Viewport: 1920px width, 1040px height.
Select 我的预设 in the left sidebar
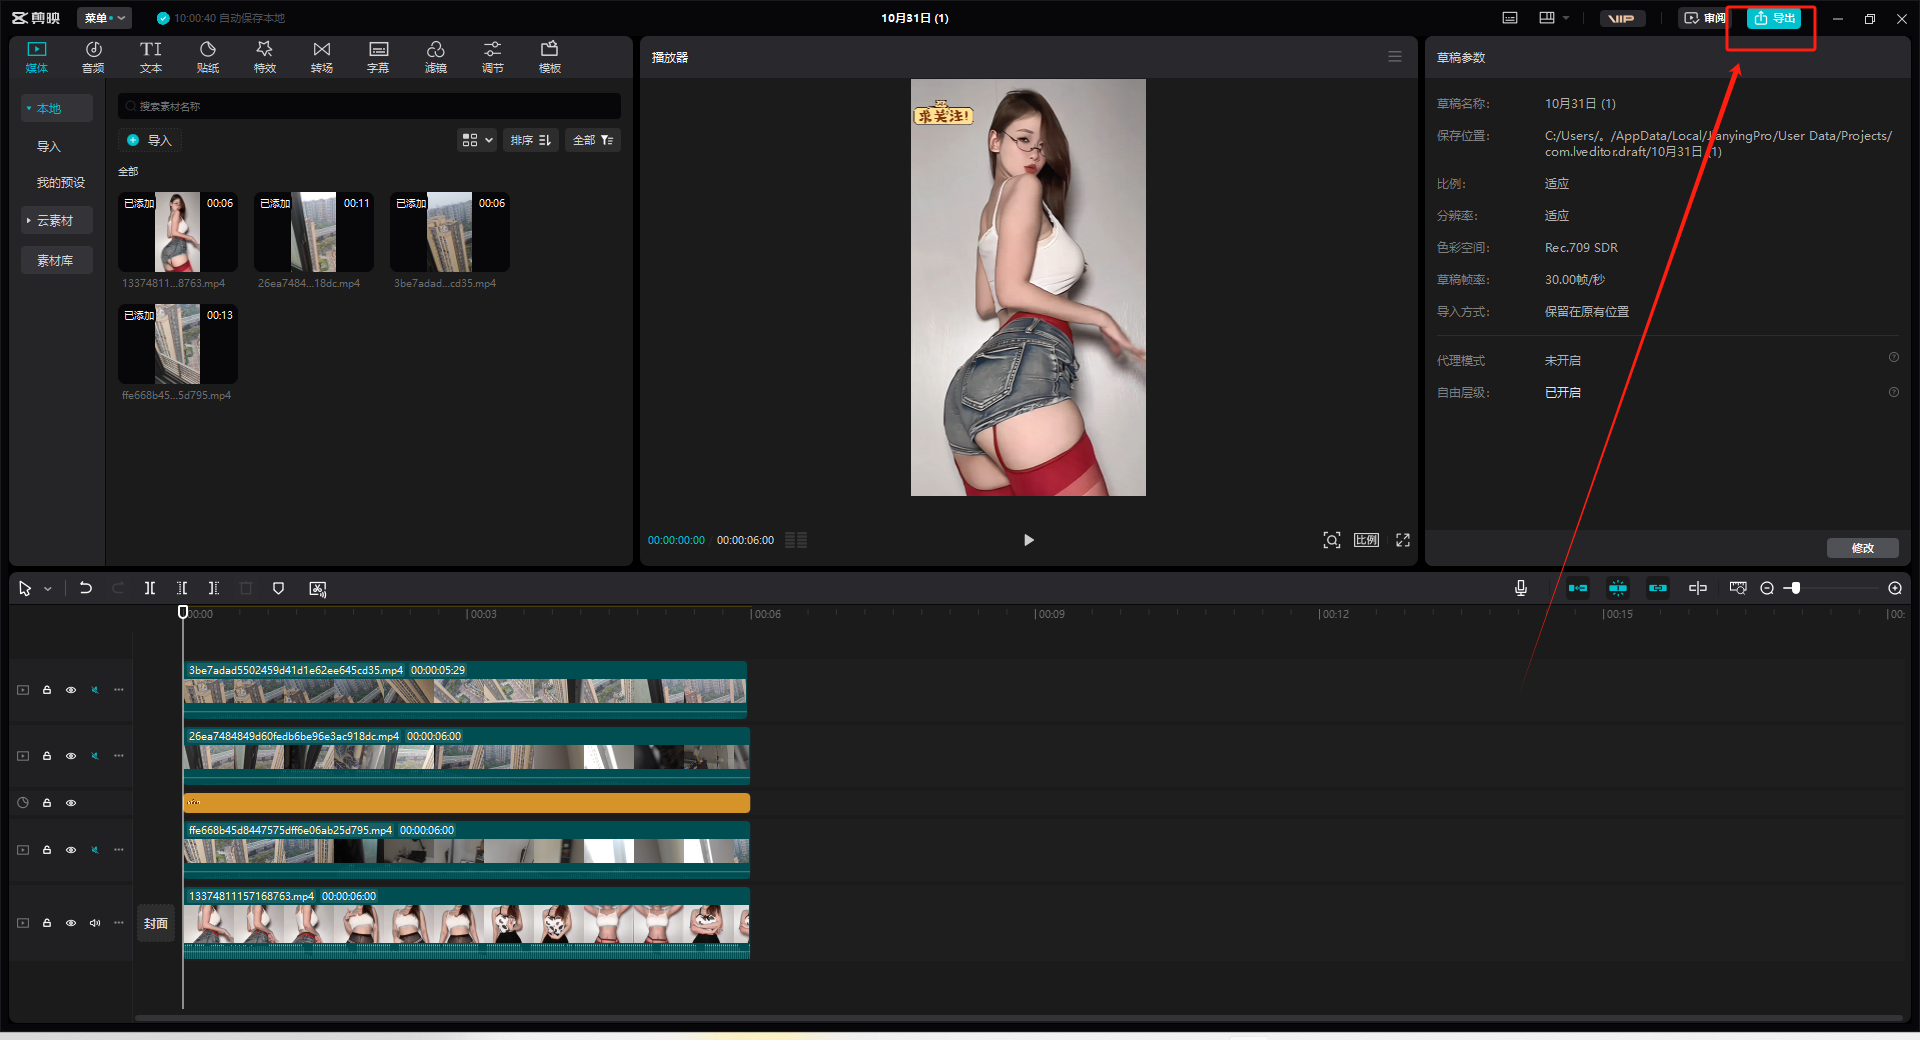(x=61, y=182)
